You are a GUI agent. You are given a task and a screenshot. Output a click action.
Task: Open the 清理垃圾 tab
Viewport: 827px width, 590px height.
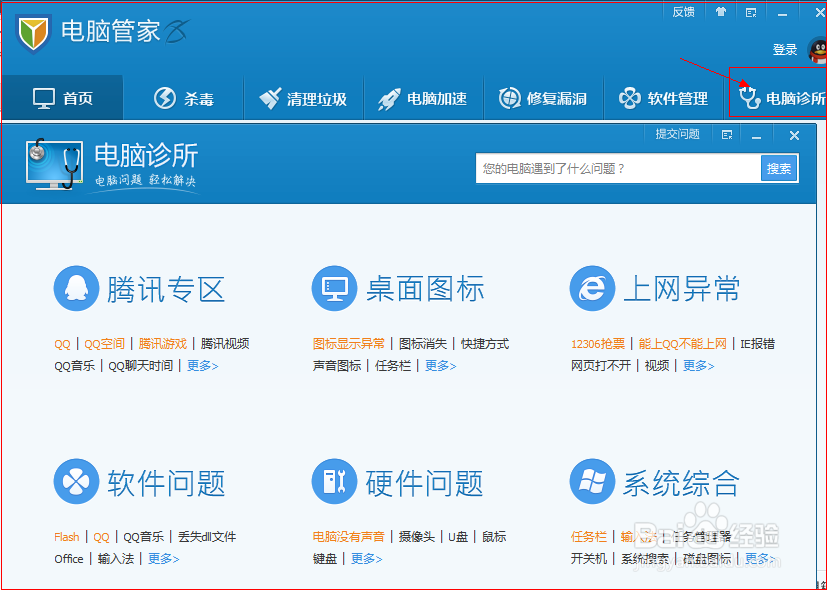[x=303, y=96]
